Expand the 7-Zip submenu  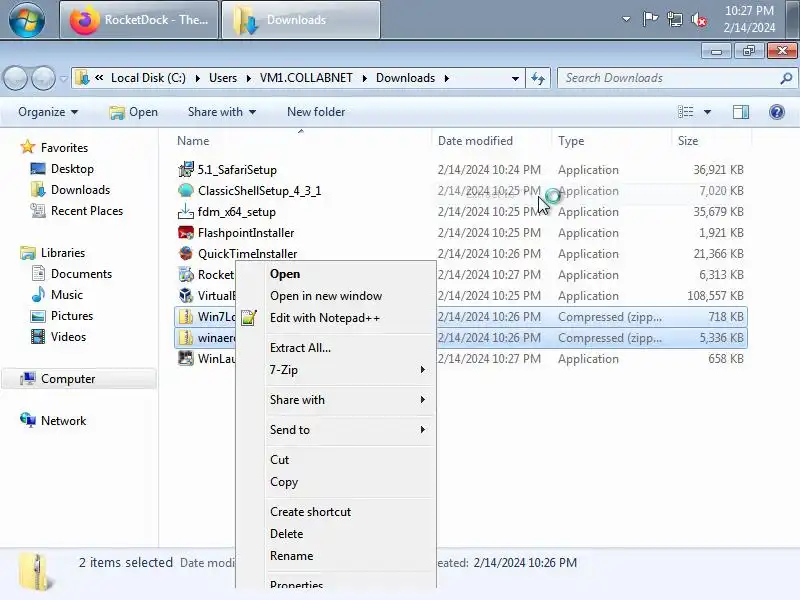coord(336,370)
